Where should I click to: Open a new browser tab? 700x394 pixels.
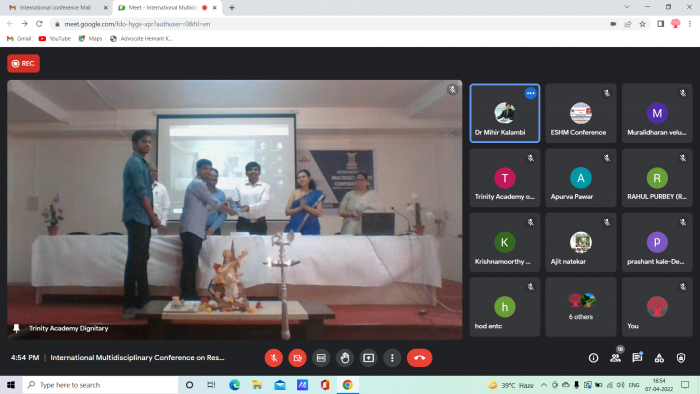click(232, 8)
